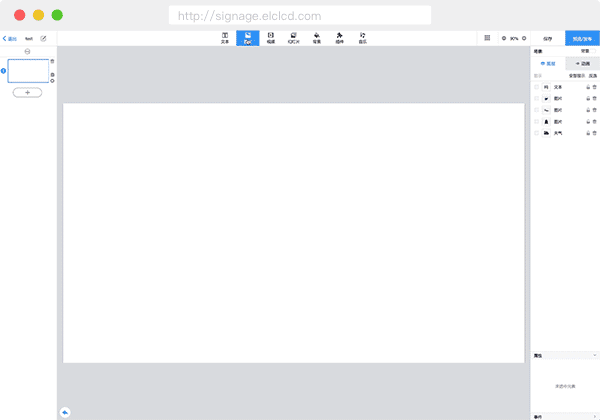The width and height of the screenshot is (600, 420).
Task: Click the text layer thumbnail icon
Action: pyautogui.click(x=546, y=87)
